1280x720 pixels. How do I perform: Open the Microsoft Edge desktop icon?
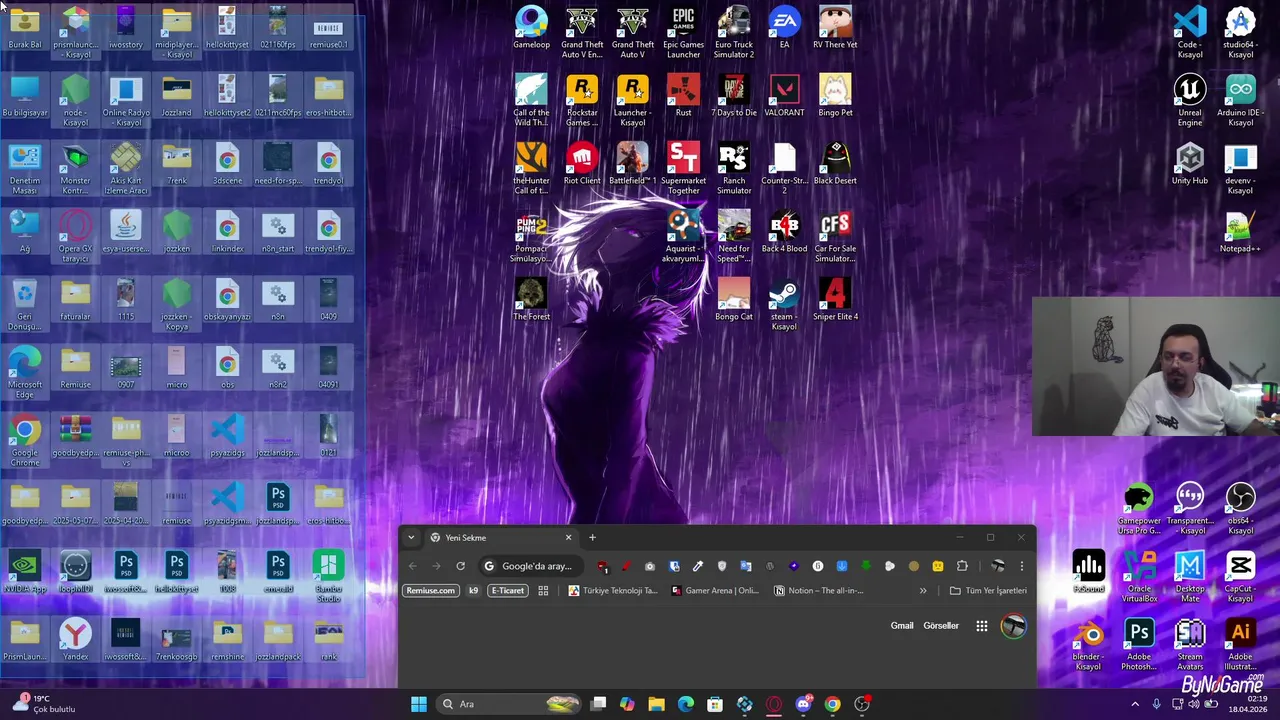(x=25, y=372)
